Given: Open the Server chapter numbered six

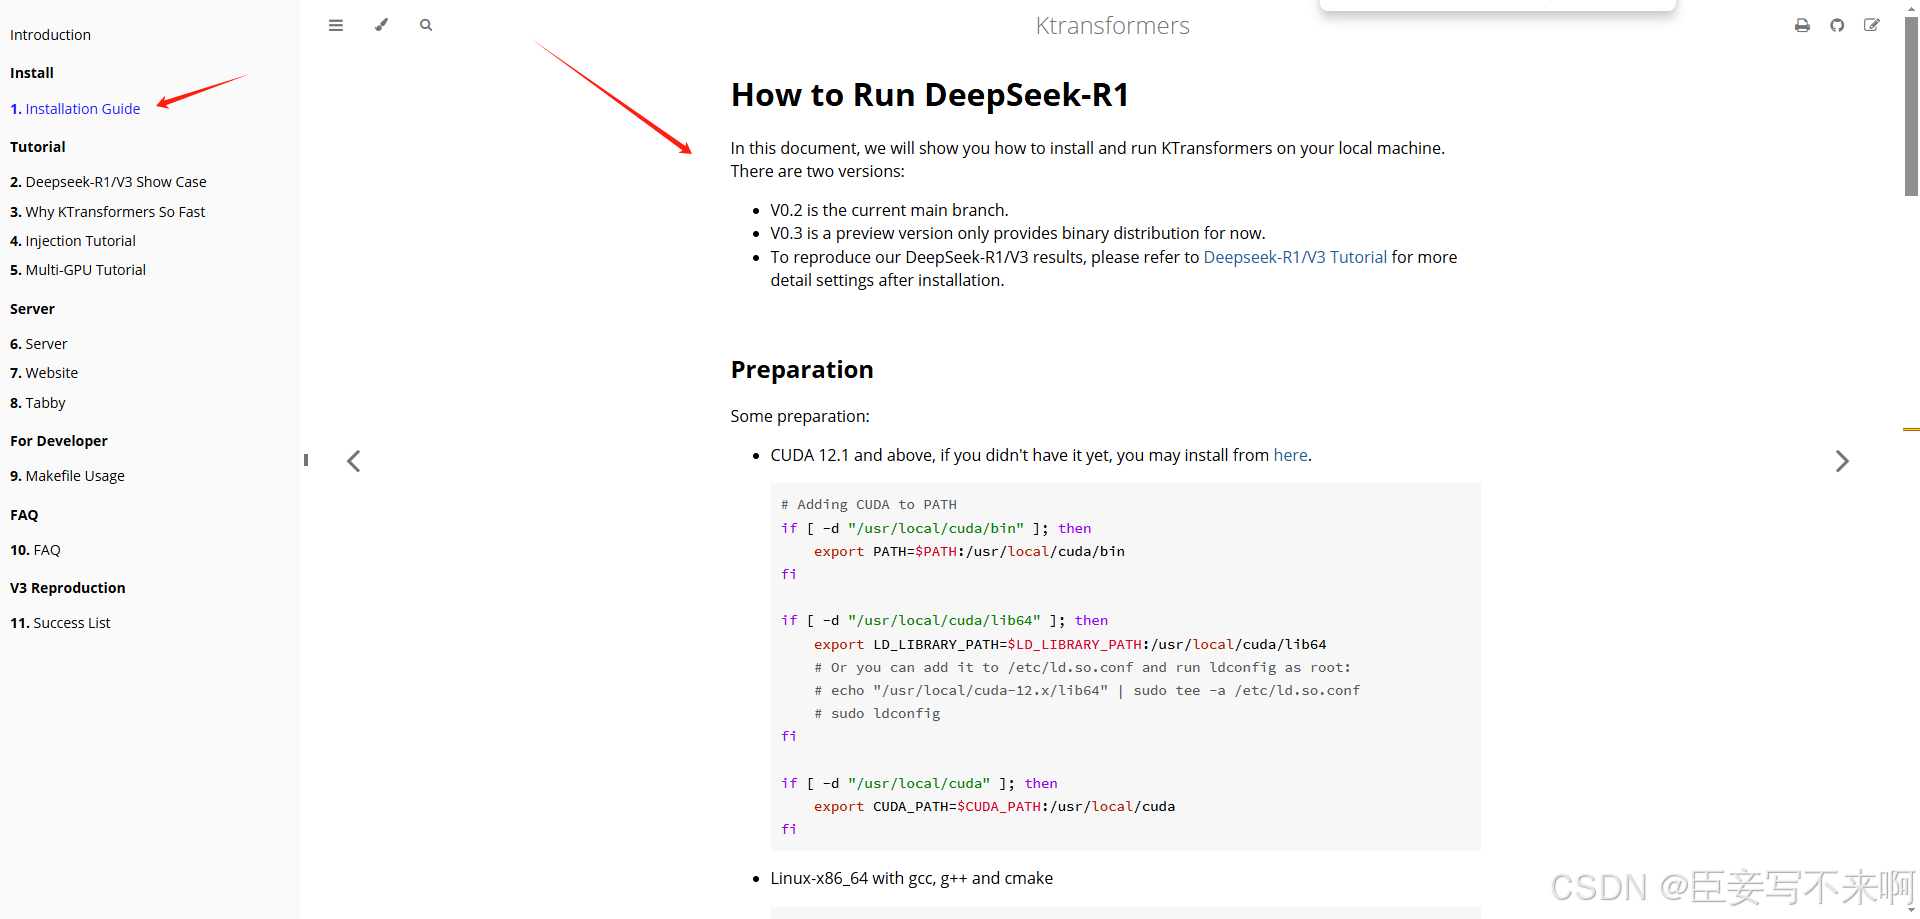Looking at the screenshot, I should coord(39,344).
